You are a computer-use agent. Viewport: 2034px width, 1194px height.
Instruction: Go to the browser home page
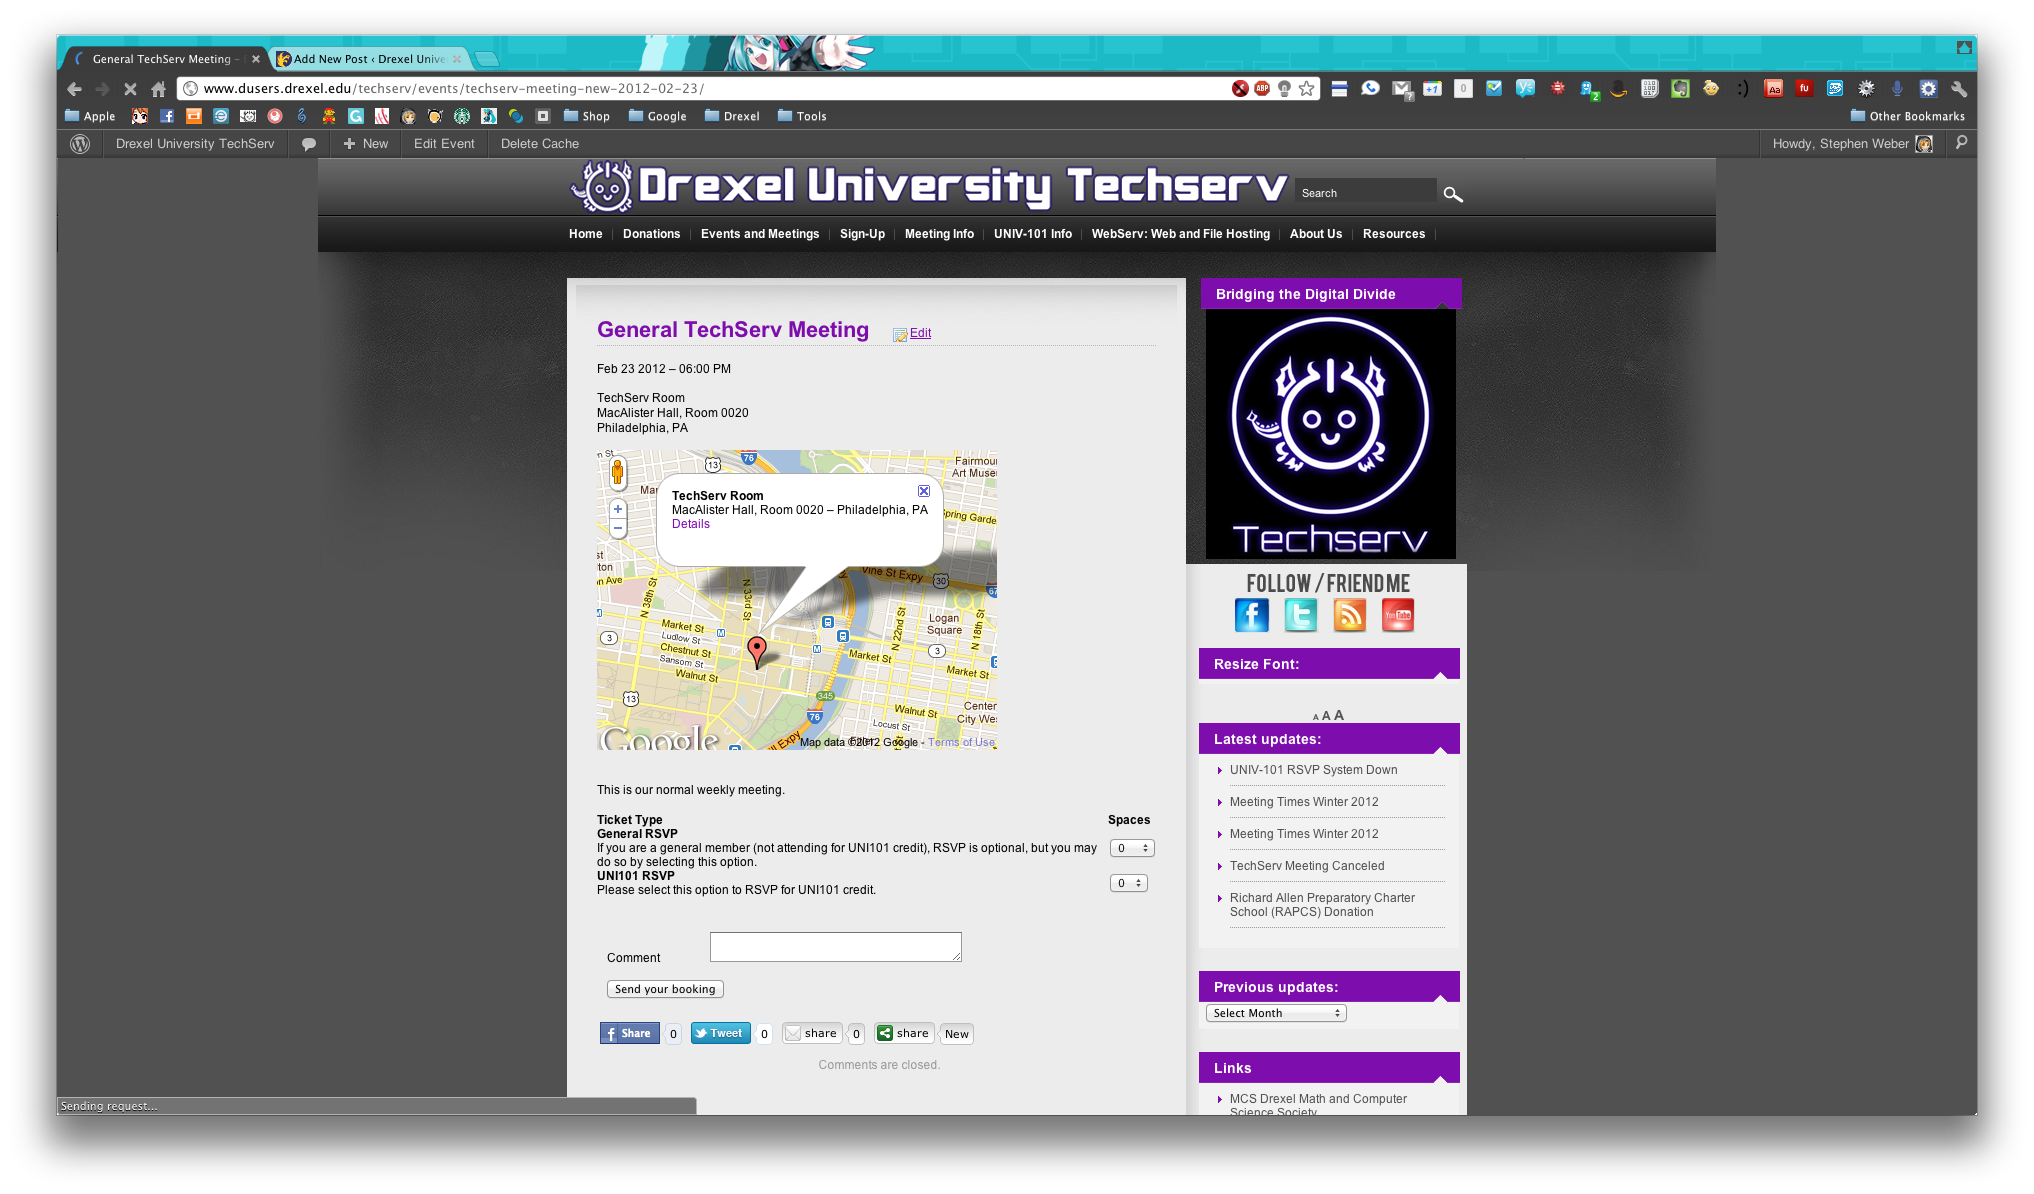click(158, 89)
